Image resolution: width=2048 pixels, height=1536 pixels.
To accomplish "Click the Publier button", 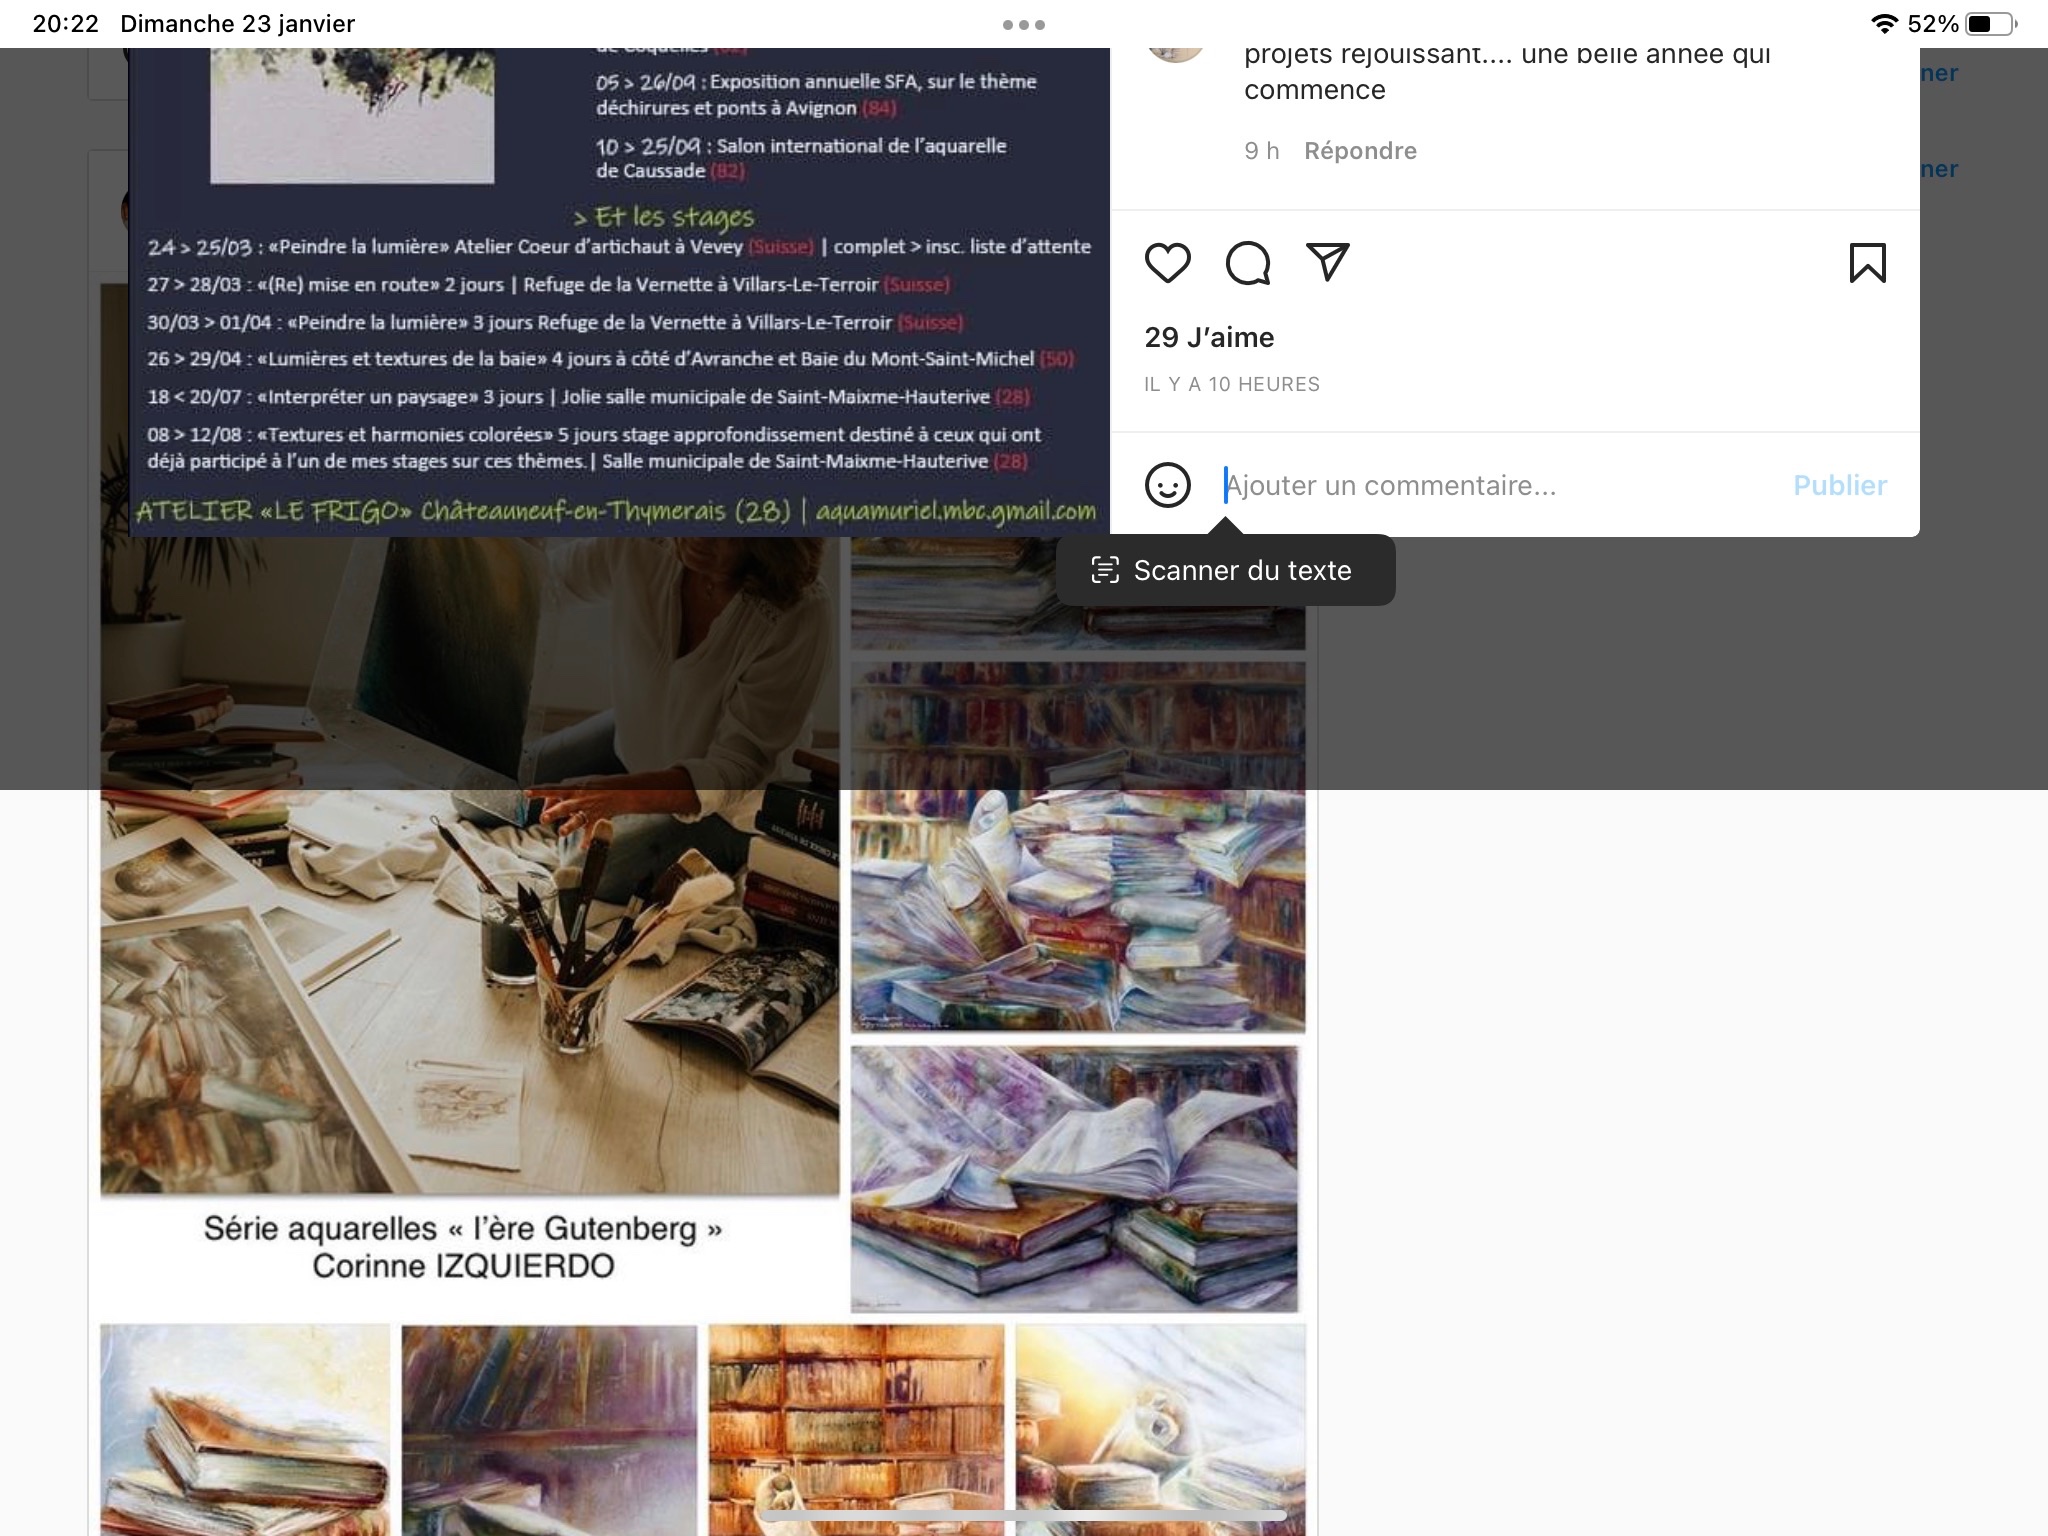I will (1840, 486).
